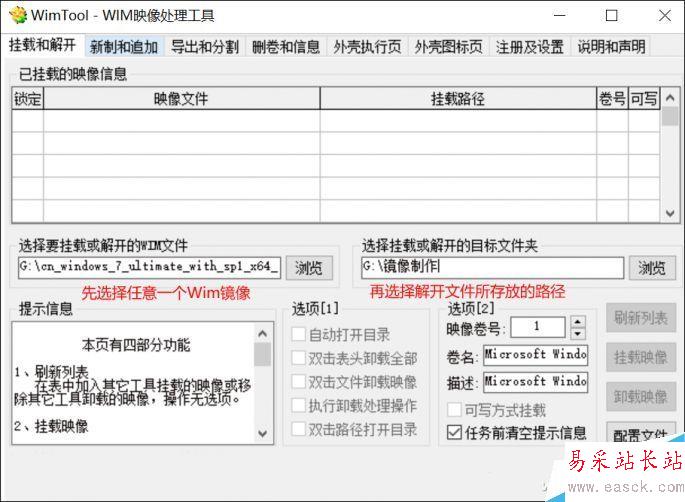Click the 可写 column header
This screenshot has height=502, width=685.
point(643,99)
